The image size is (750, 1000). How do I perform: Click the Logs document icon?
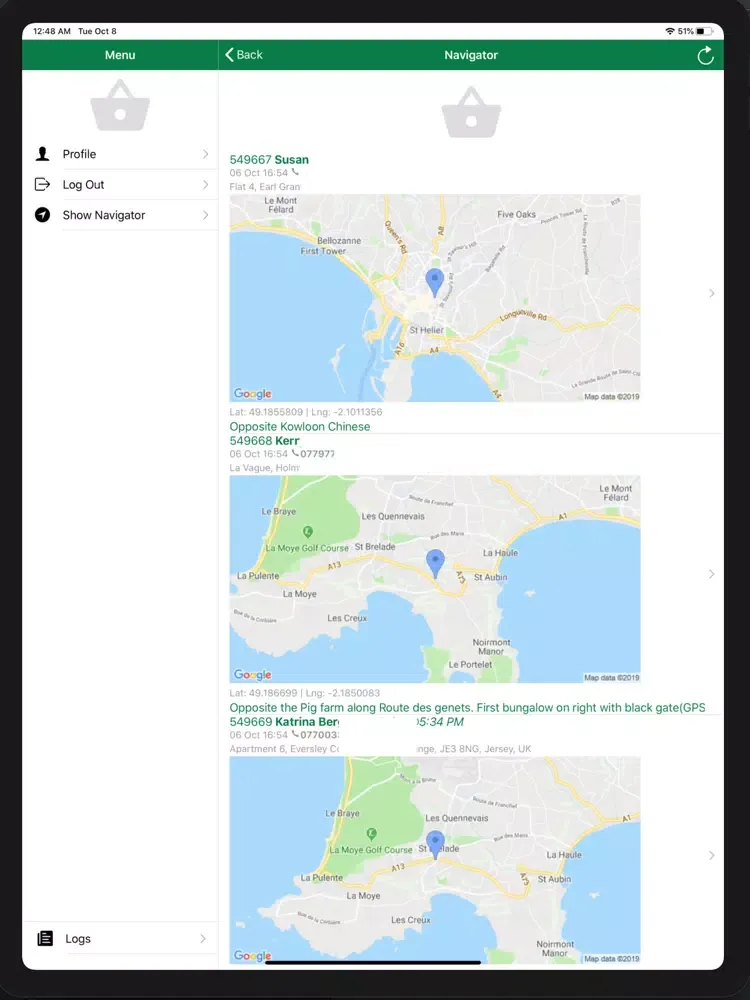[x=45, y=938]
